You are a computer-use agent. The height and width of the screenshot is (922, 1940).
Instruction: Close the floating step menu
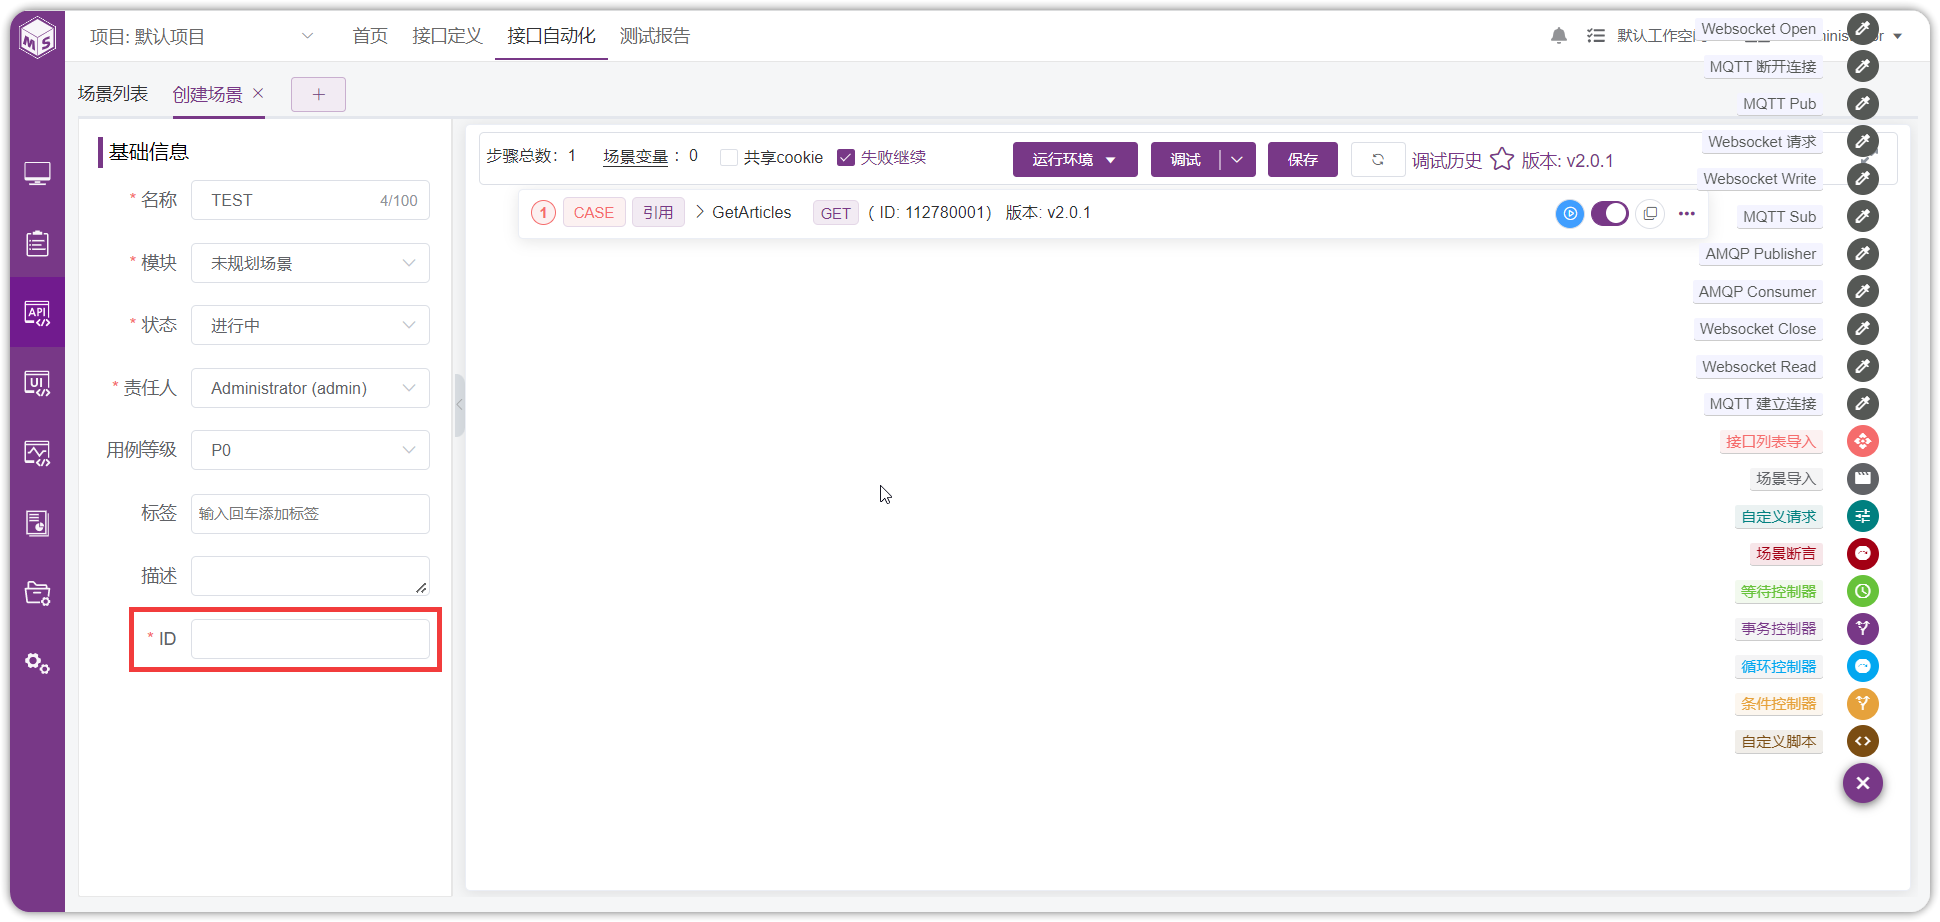tap(1862, 783)
